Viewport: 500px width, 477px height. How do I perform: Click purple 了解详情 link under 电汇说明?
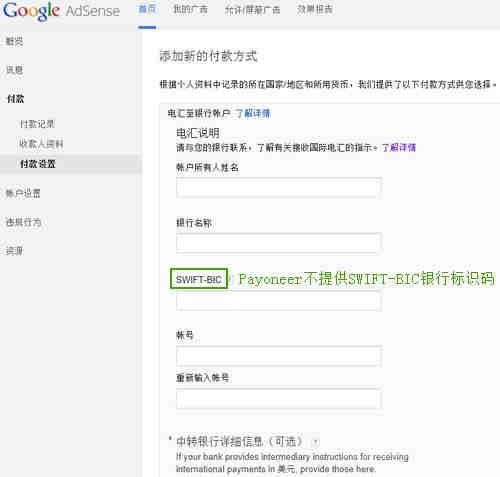point(398,148)
